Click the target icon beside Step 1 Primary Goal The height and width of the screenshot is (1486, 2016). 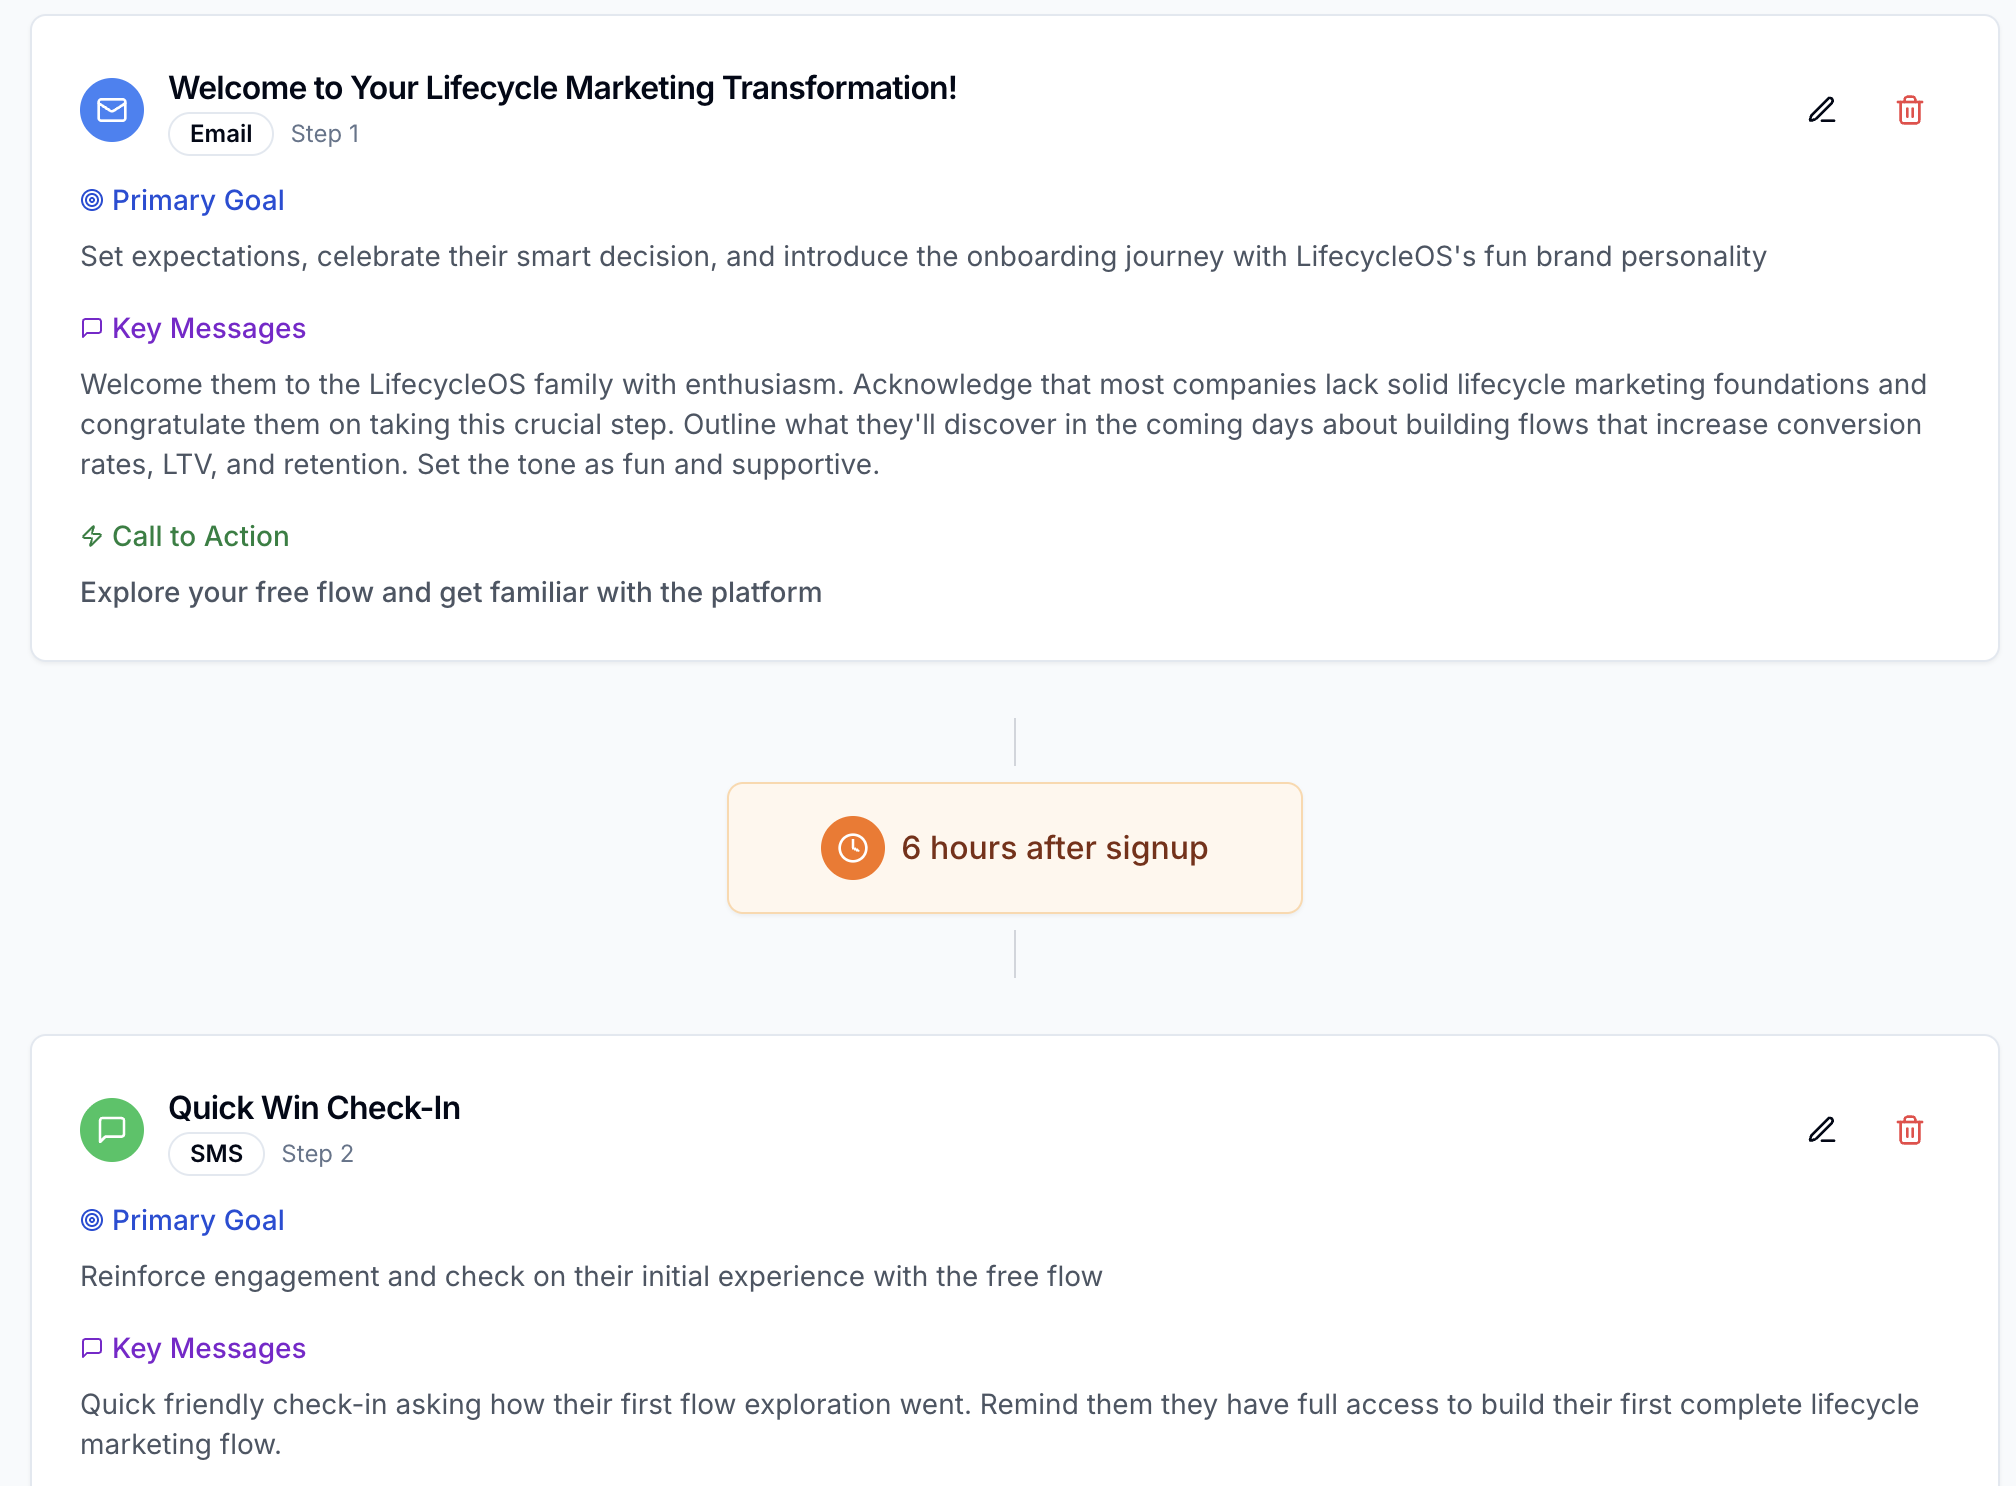[x=92, y=200]
